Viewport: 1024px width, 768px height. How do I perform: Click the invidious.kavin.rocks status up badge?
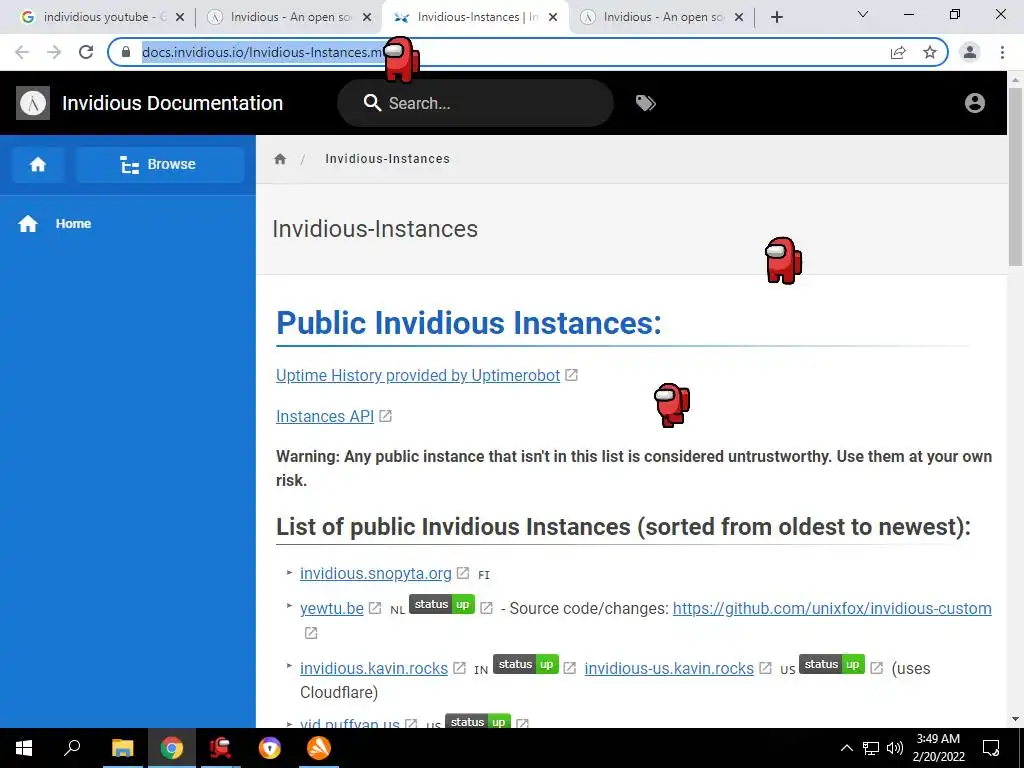click(526, 664)
